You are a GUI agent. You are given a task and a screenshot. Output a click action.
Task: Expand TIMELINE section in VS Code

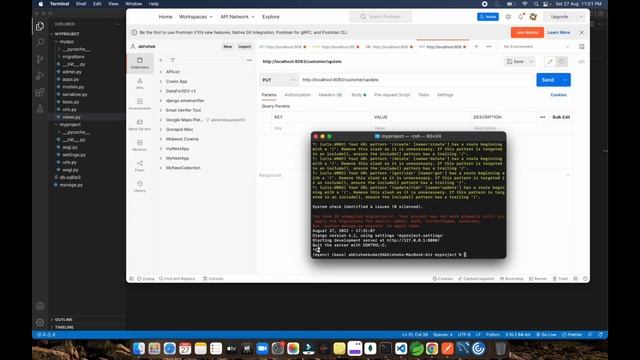(x=64, y=327)
